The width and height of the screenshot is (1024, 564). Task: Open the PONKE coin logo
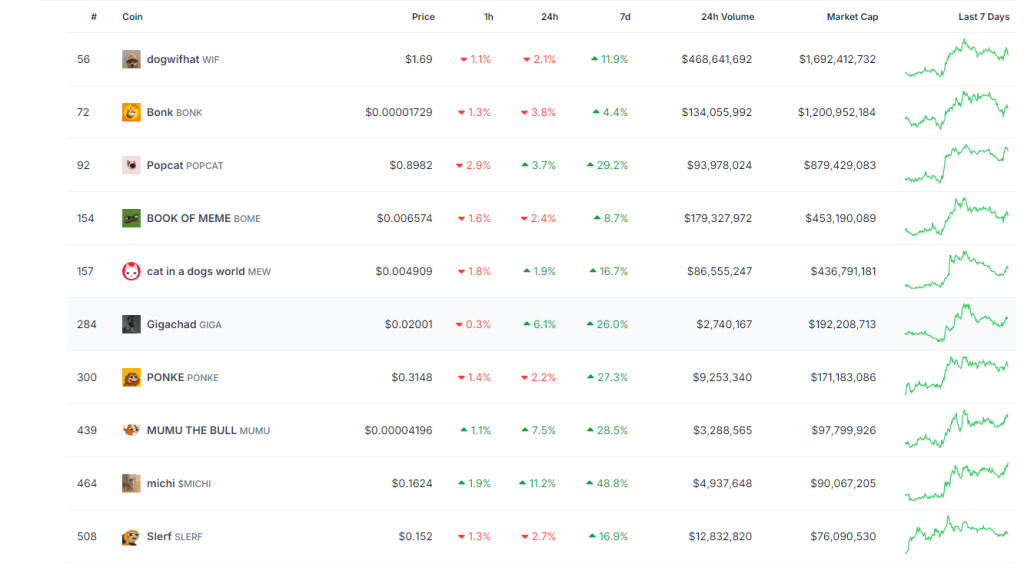click(x=131, y=378)
